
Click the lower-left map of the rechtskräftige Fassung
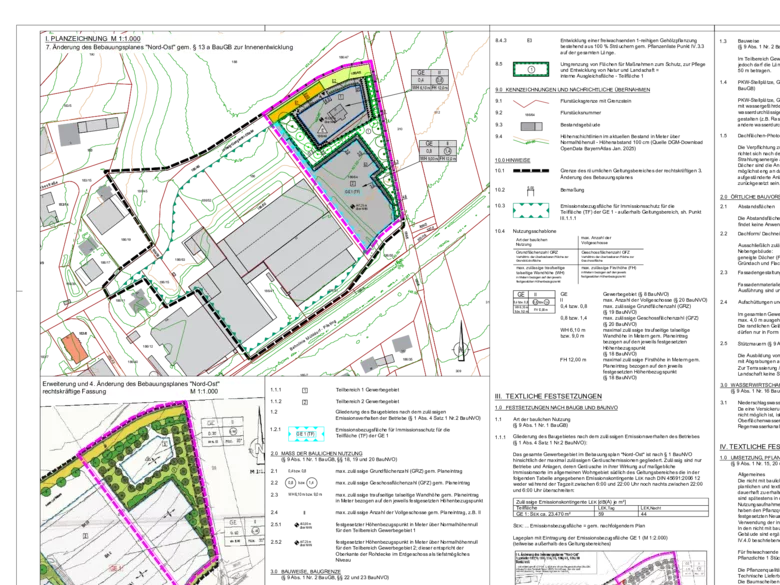(x=152, y=491)
